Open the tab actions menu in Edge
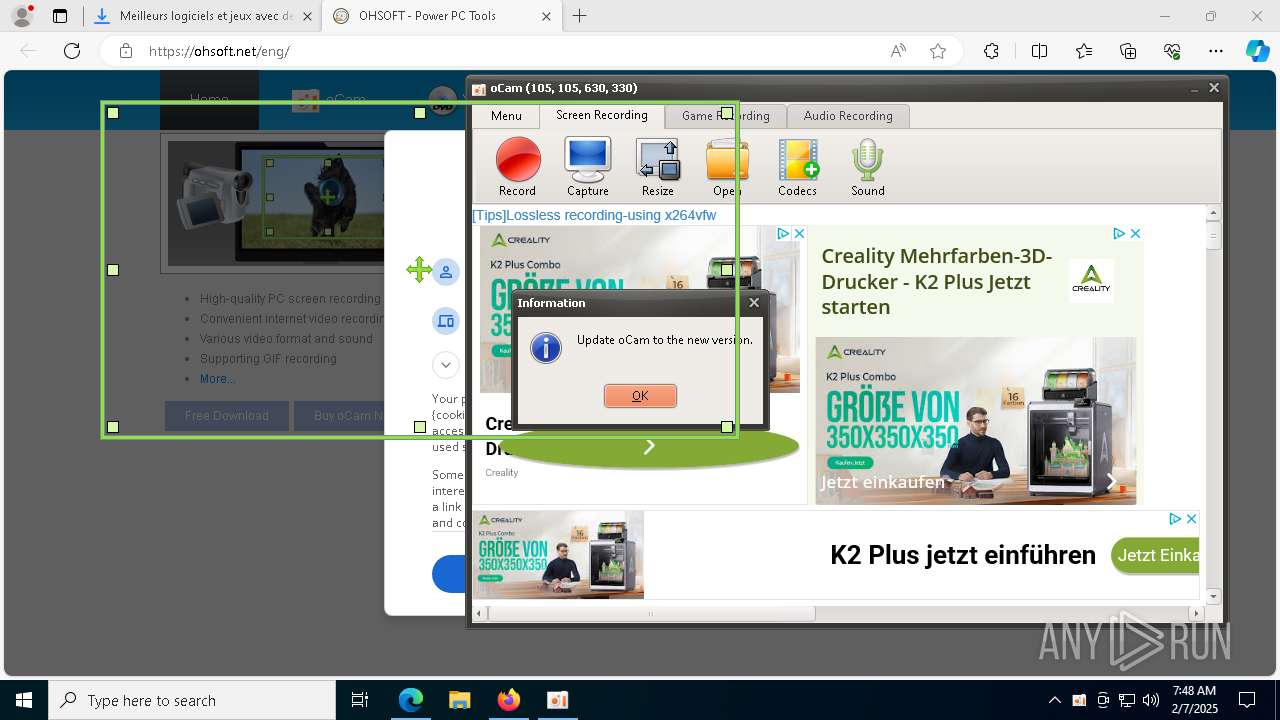 pos(60,16)
